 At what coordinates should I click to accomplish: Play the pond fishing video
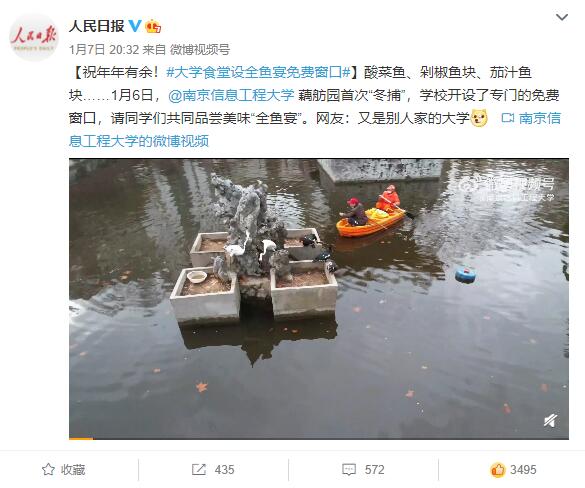pos(319,298)
